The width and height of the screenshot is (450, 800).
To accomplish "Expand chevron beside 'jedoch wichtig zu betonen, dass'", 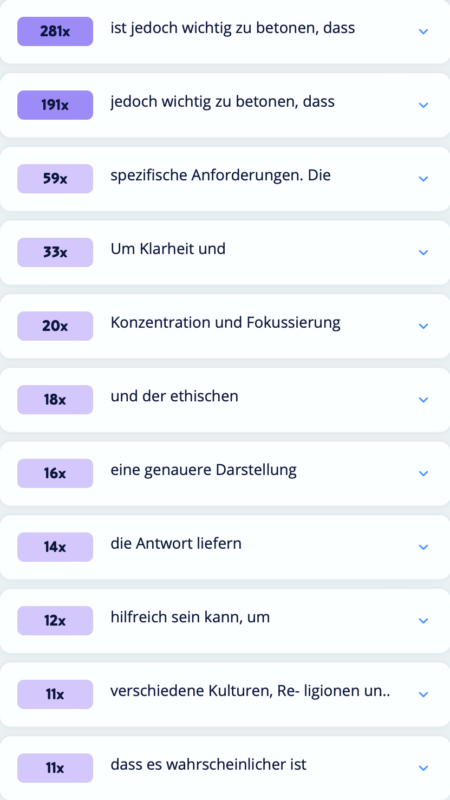I will (423, 105).
